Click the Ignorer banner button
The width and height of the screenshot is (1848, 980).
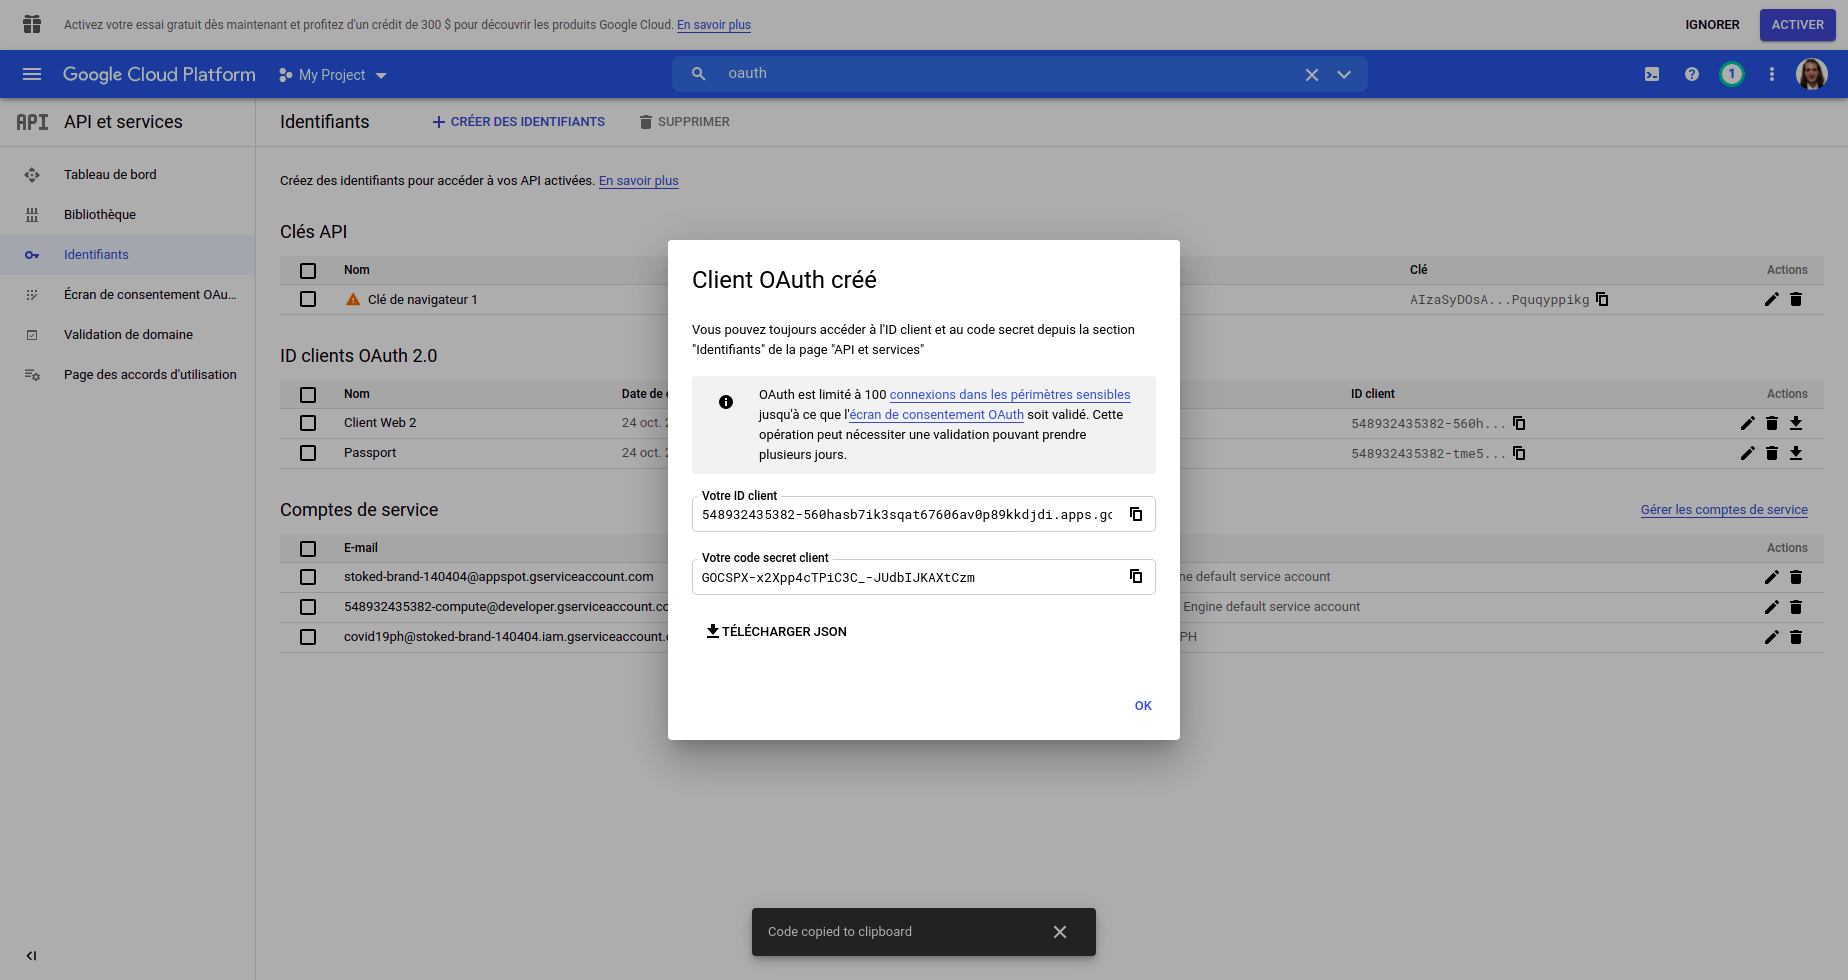1712,25
